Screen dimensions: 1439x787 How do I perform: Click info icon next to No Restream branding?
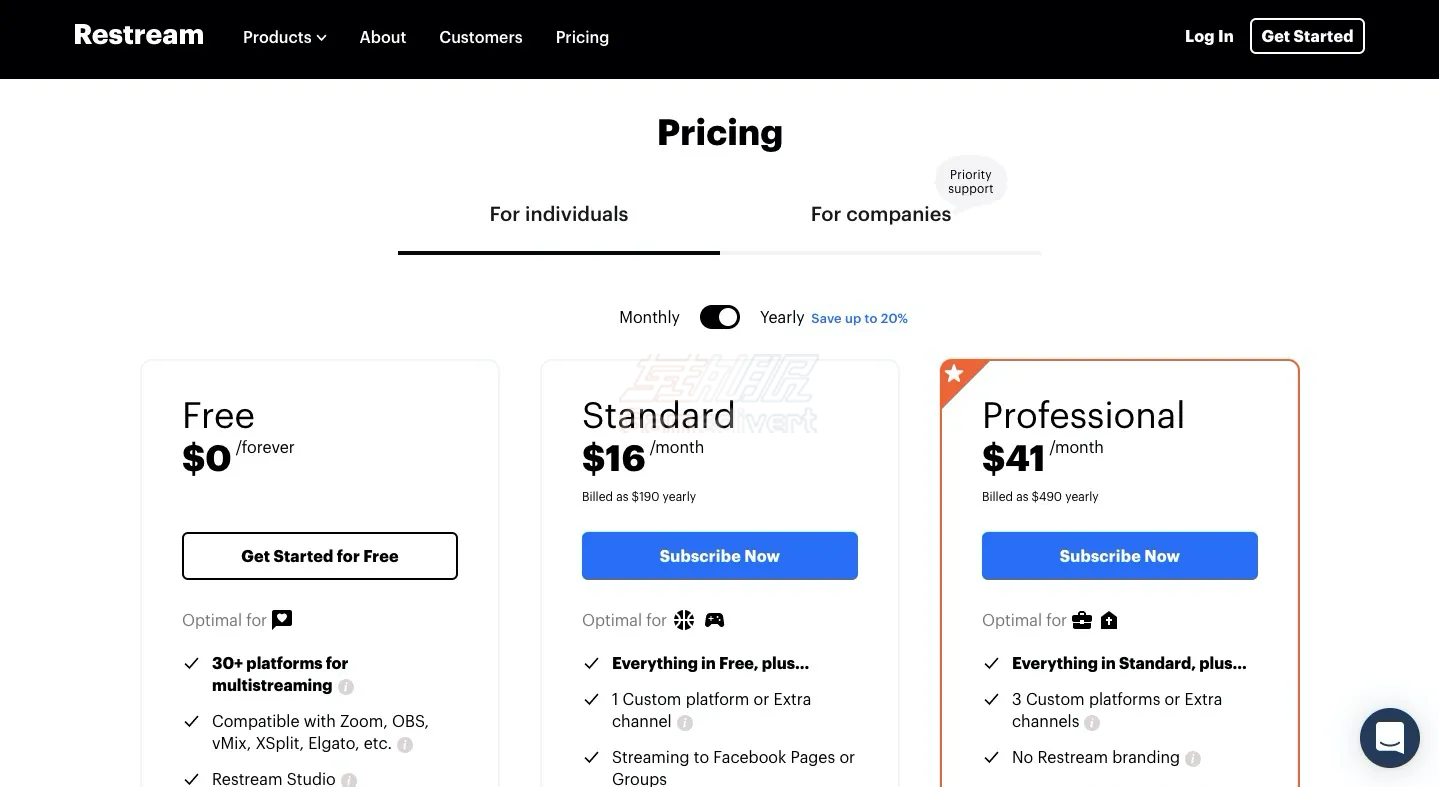tap(1193, 759)
